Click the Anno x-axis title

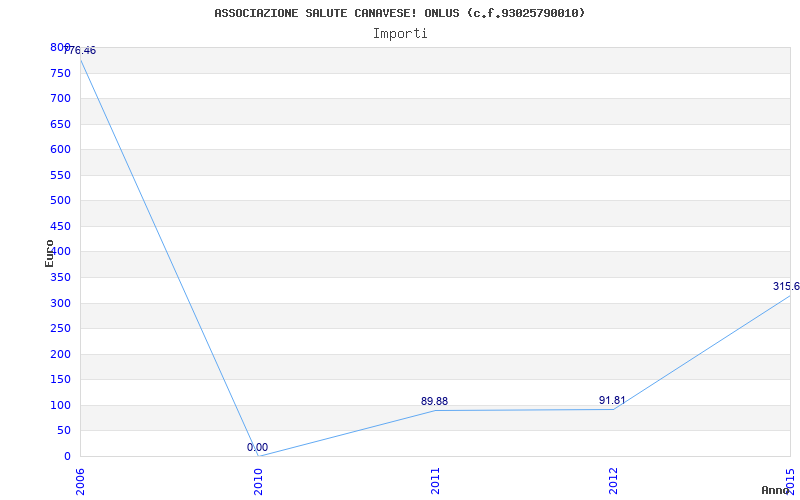tap(776, 490)
